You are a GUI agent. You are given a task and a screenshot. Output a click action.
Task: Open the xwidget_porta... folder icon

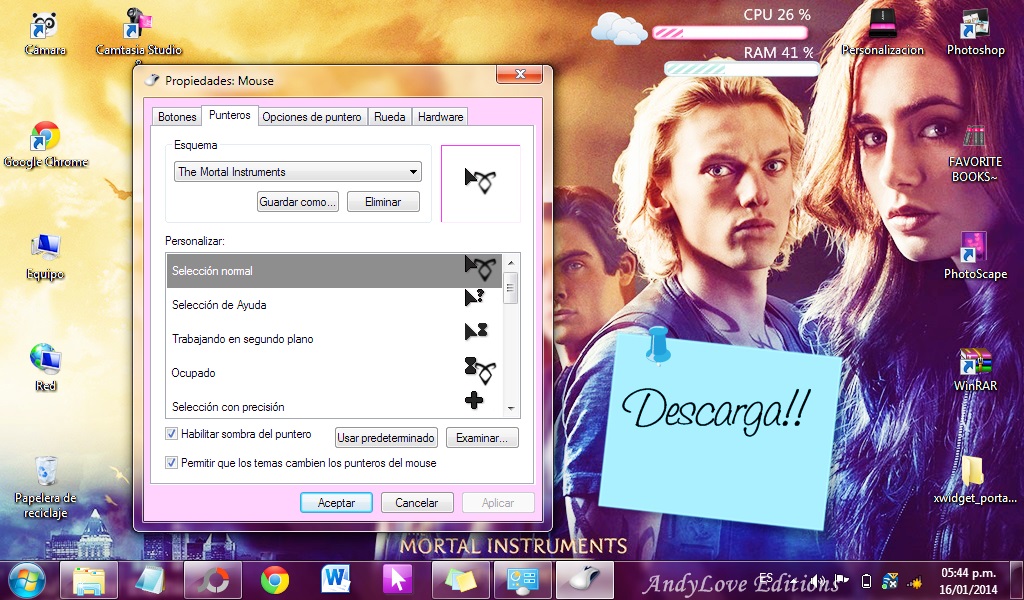pyautogui.click(x=974, y=480)
